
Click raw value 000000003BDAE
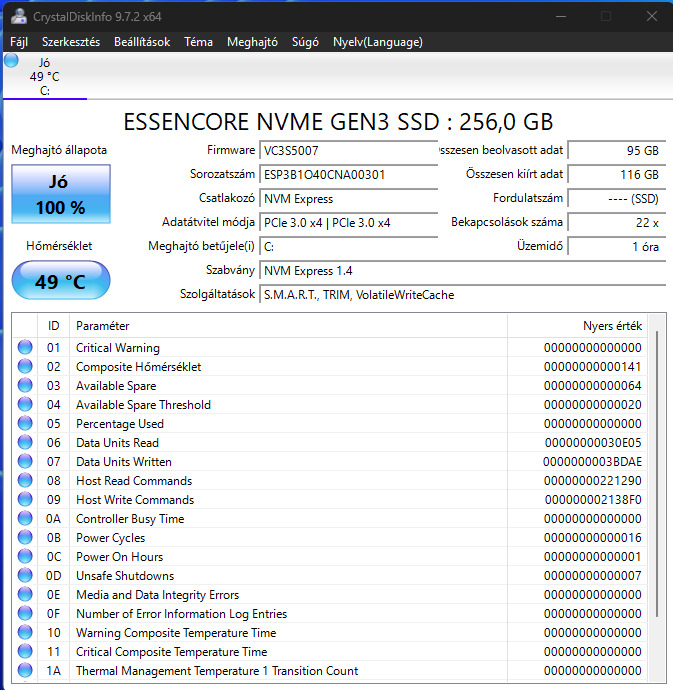(x=592, y=462)
